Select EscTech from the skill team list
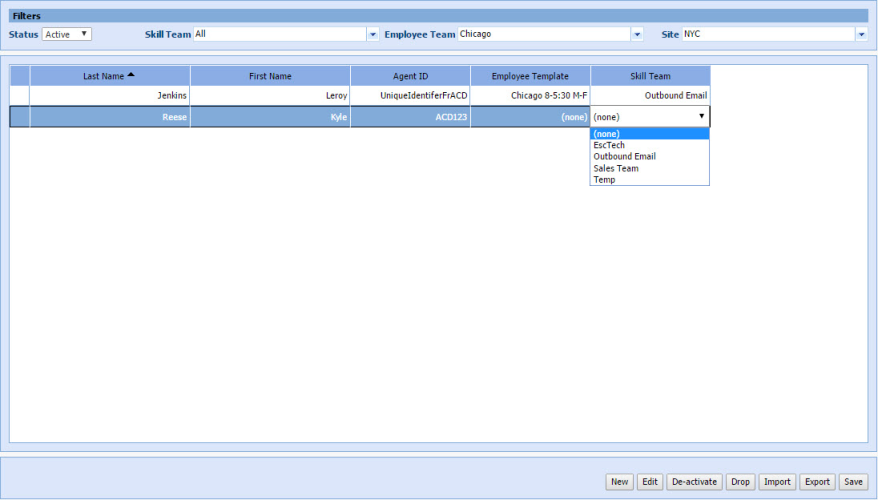The height and width of the screenshot is (500, 878). pos(608,145)
